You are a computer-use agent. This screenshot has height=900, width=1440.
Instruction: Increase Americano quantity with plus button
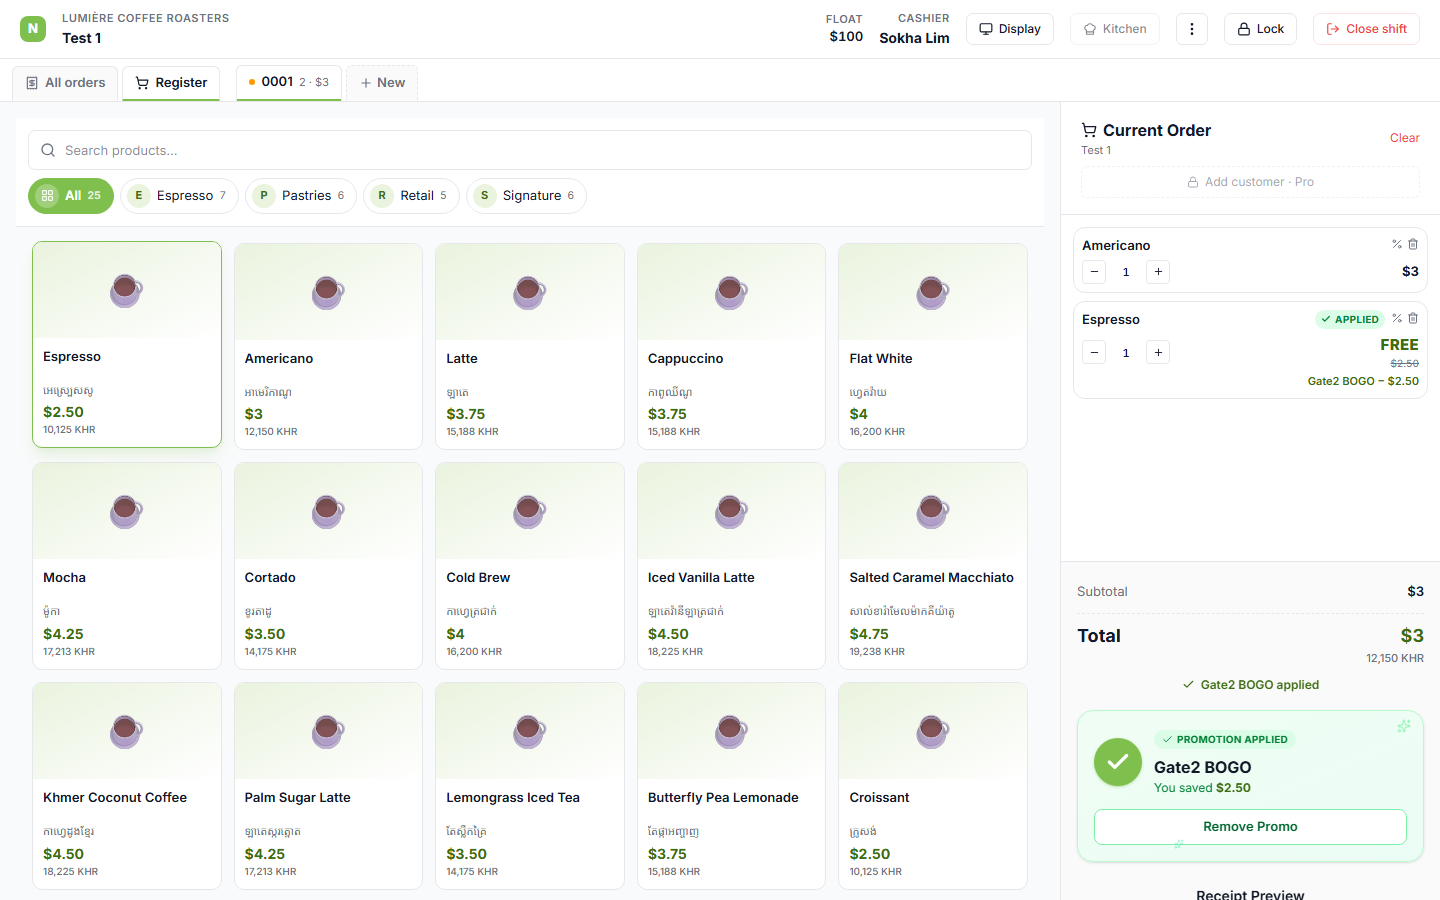click(x=1158, y=272)
